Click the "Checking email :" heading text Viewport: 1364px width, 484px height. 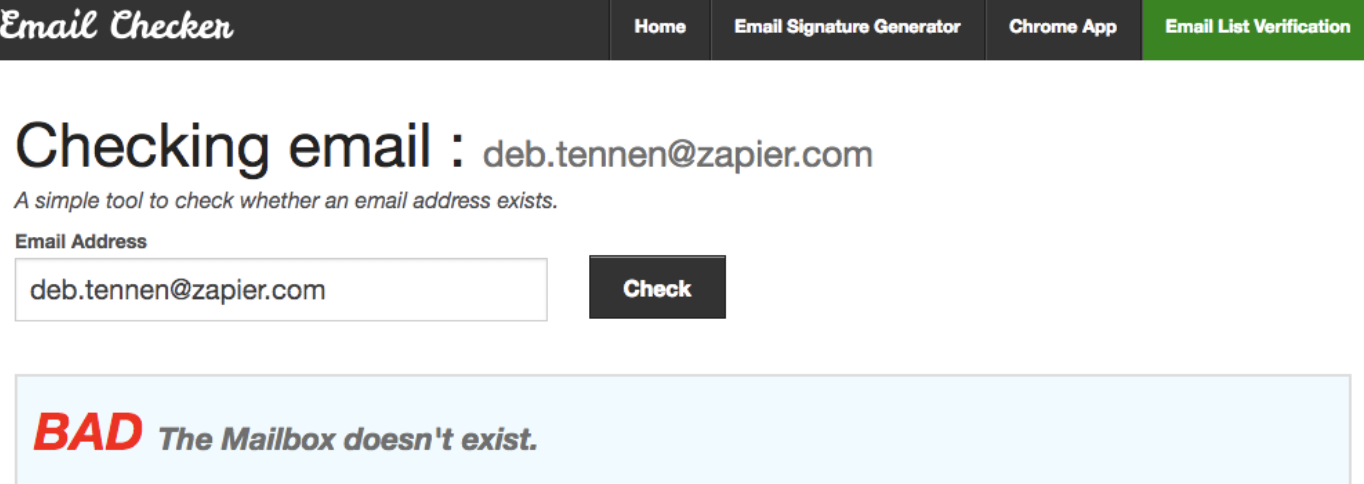coord(240,146)
